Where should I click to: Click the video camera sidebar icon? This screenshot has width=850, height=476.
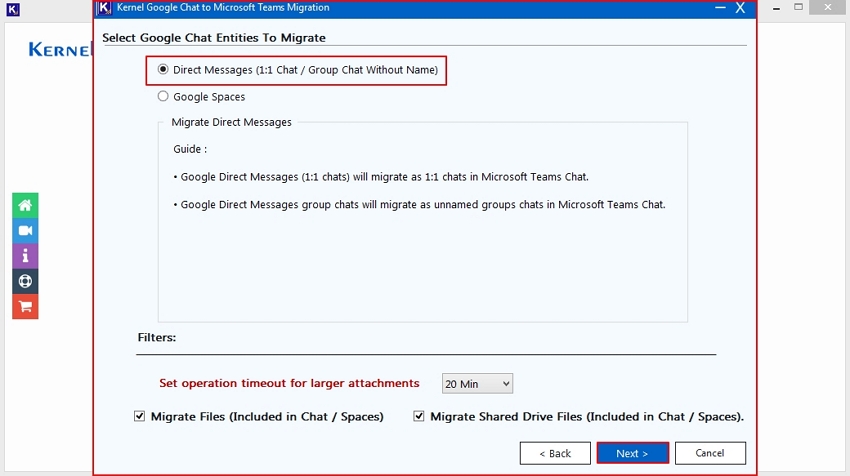tap(25, 230)
